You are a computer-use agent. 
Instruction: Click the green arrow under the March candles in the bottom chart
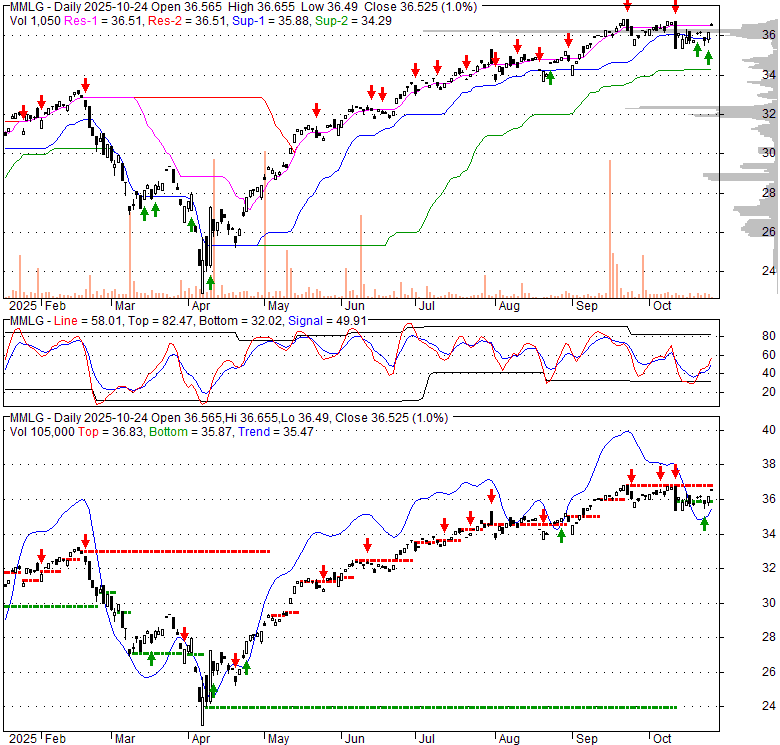tap(151, 658)
